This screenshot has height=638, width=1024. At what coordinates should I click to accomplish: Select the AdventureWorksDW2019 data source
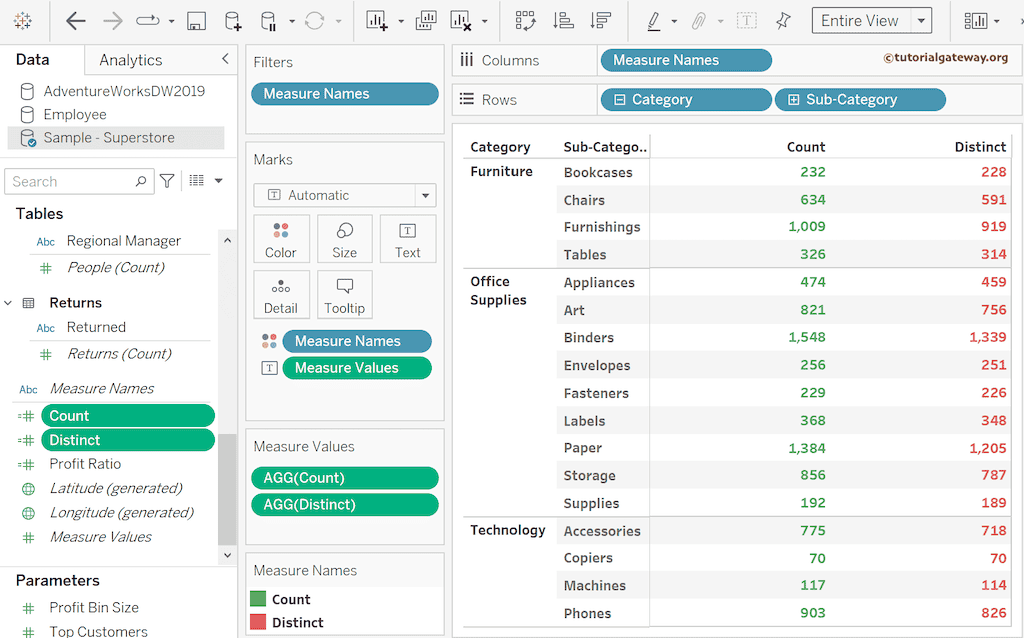pyautogui.click(x=124, y=91)
